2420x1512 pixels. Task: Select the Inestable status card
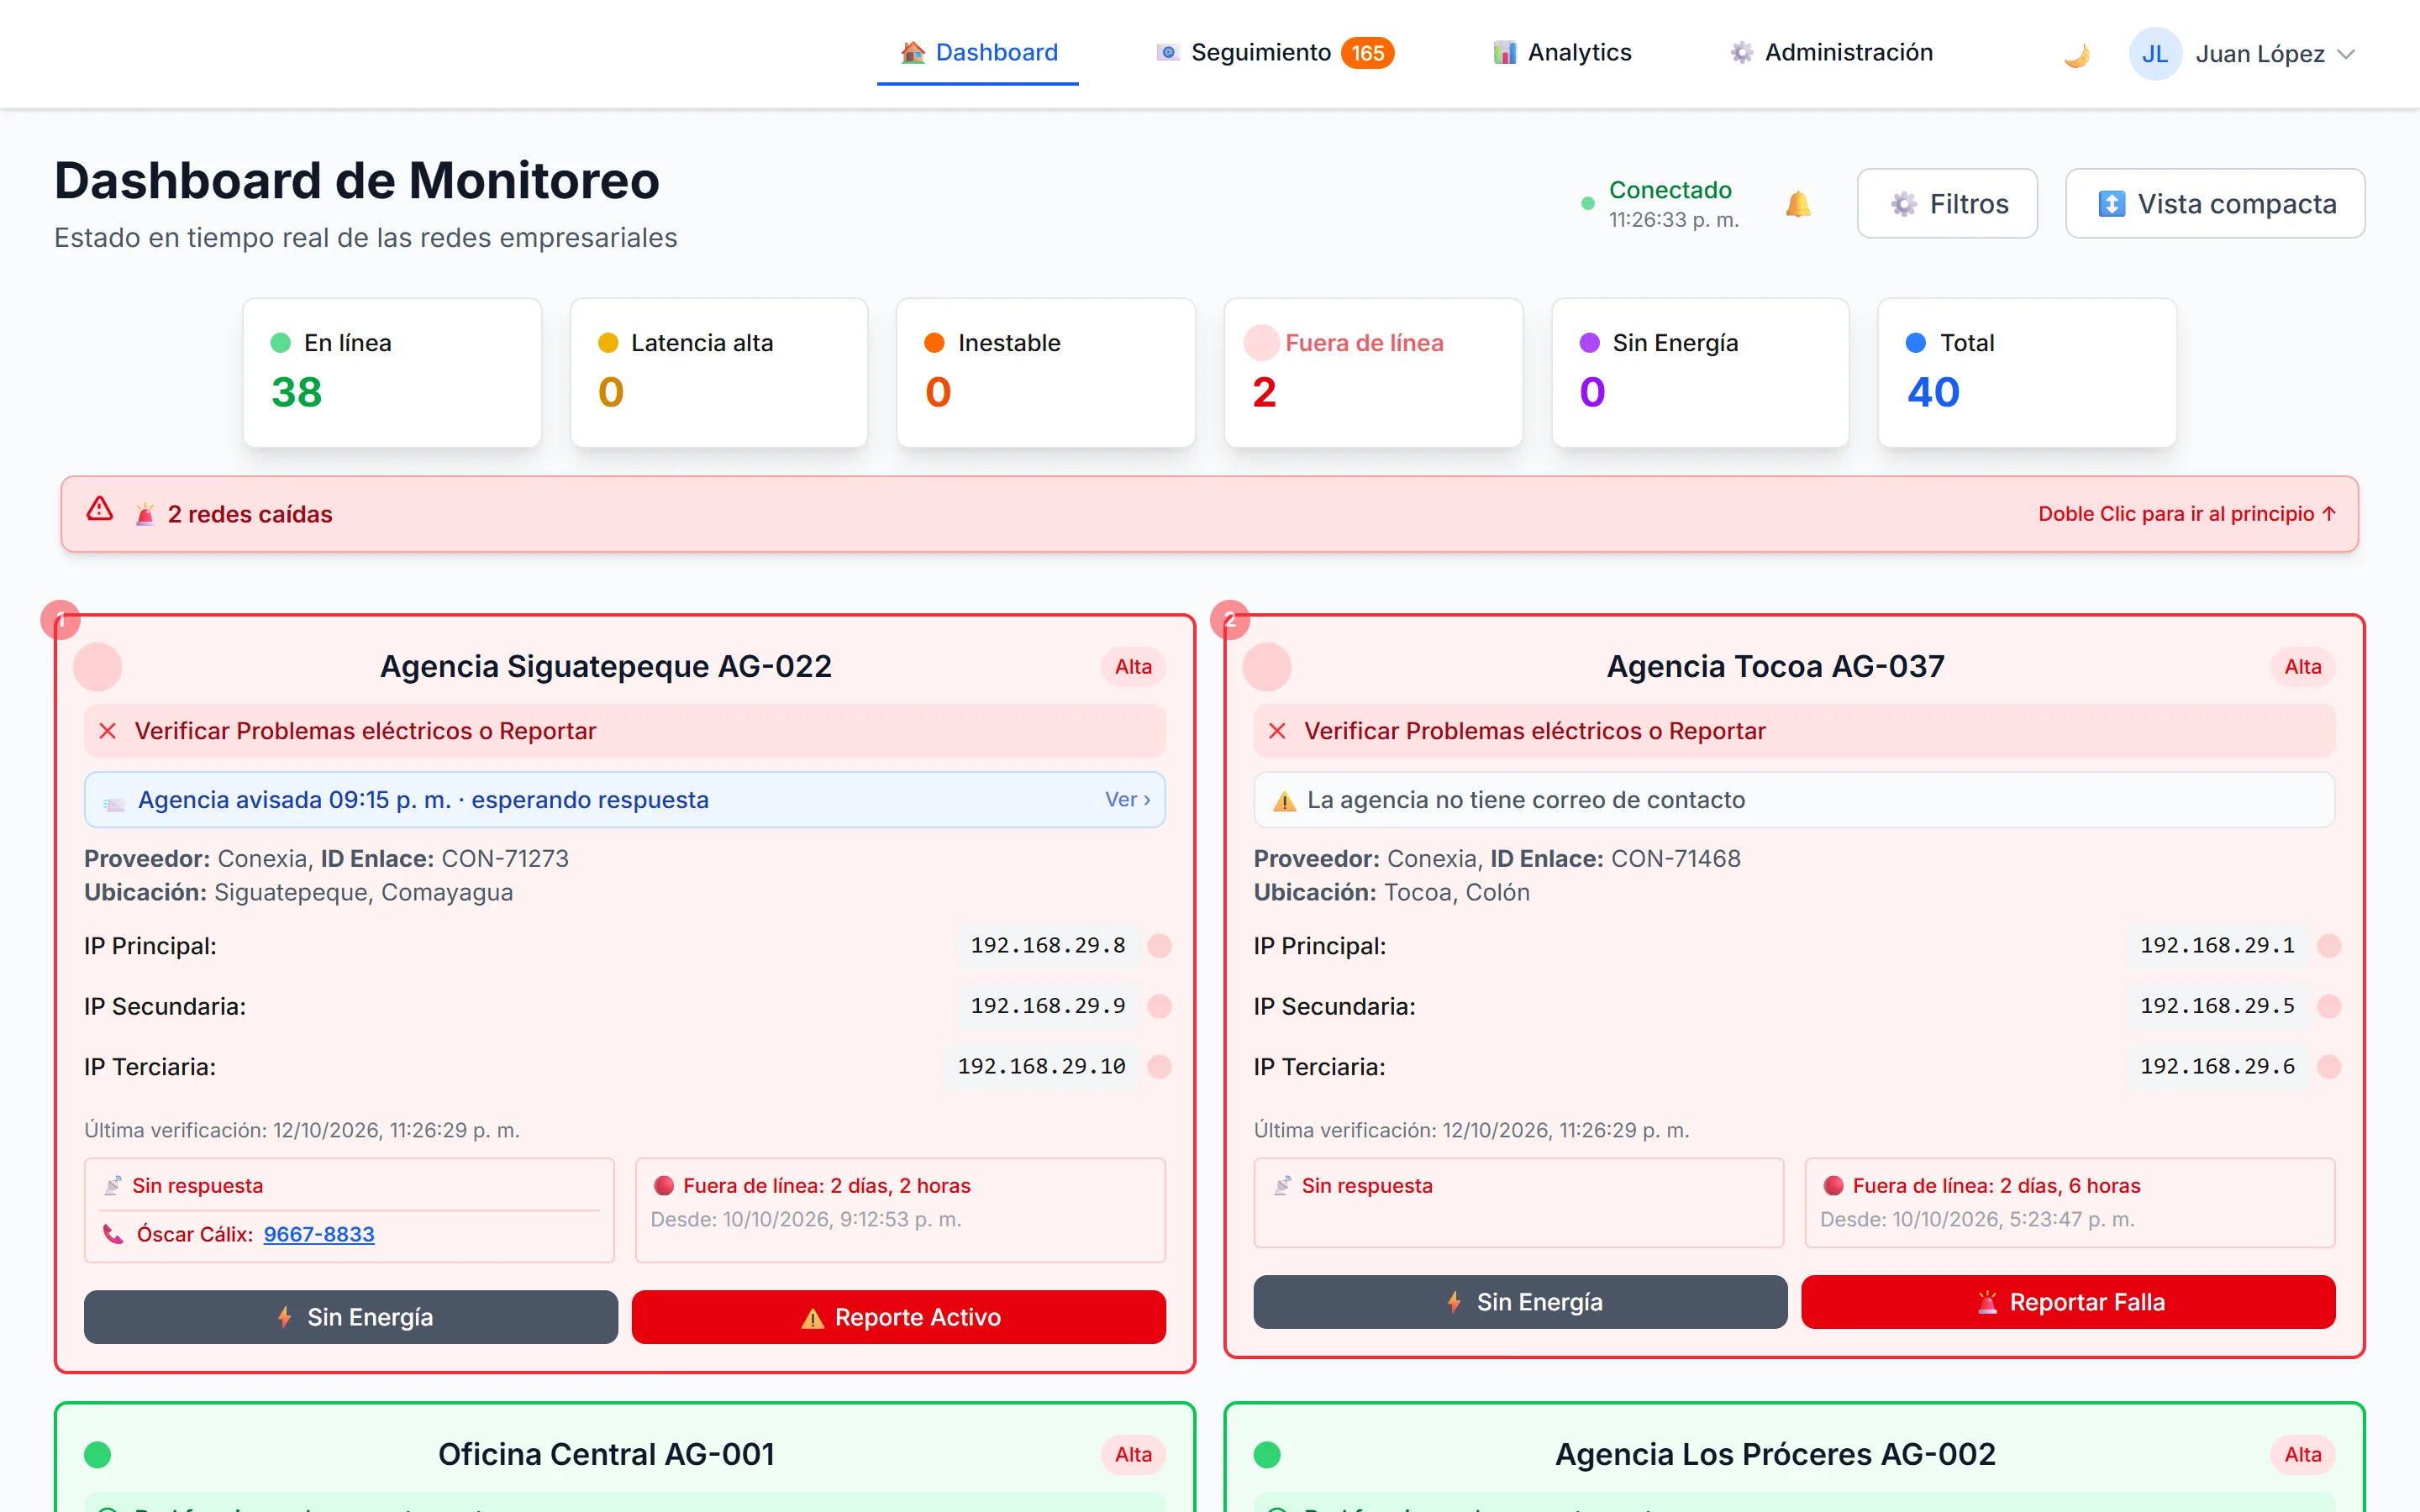tap(1046, 373)
